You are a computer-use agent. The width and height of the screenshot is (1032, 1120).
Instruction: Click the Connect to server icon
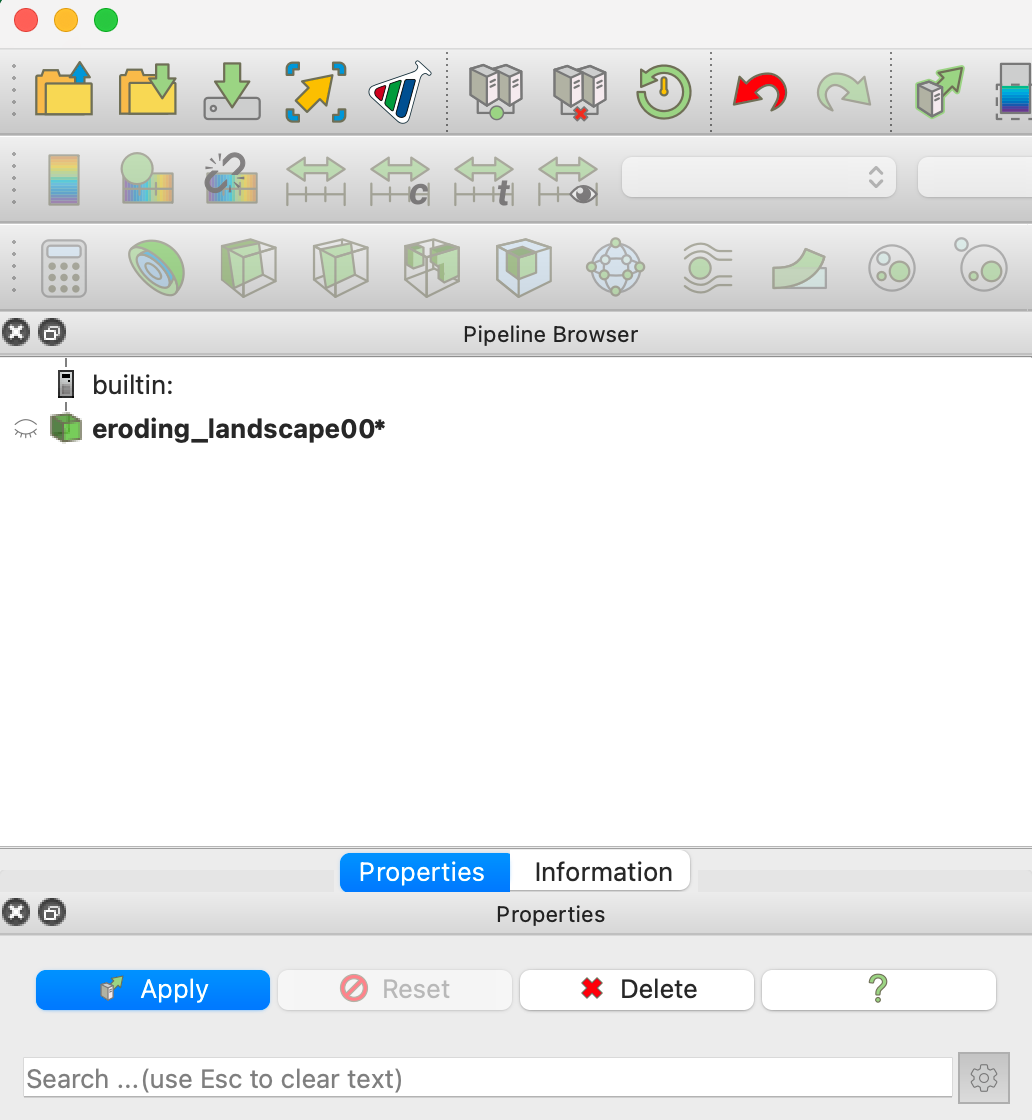click(496, 91)
